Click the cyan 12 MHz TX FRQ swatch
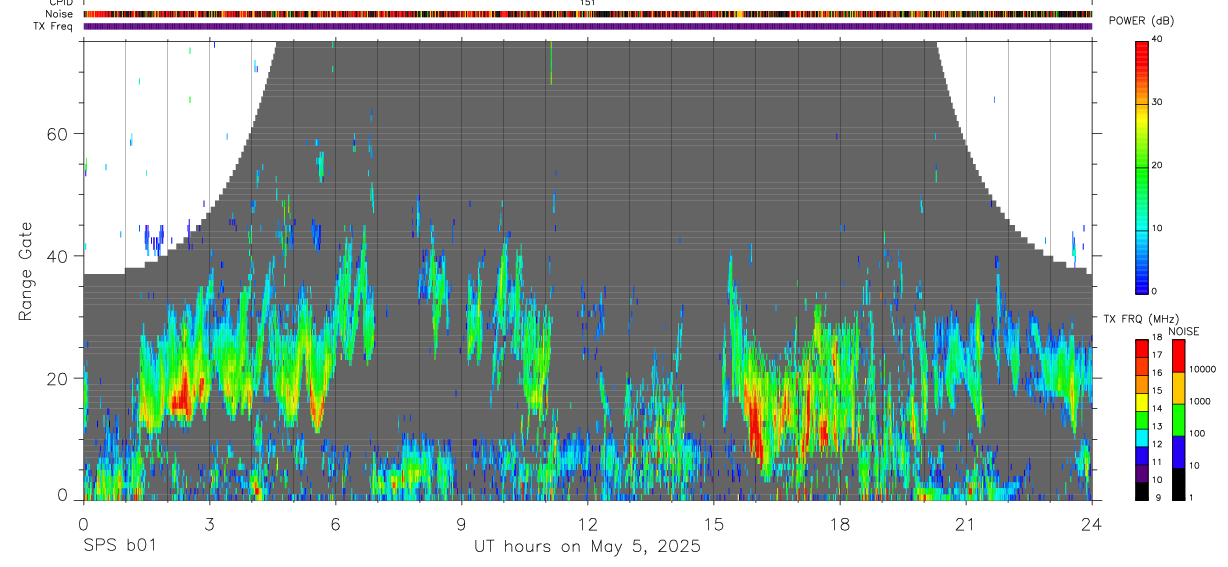Image resolution: width=1228 pixels, height=567 pixels. [1142, 436]
